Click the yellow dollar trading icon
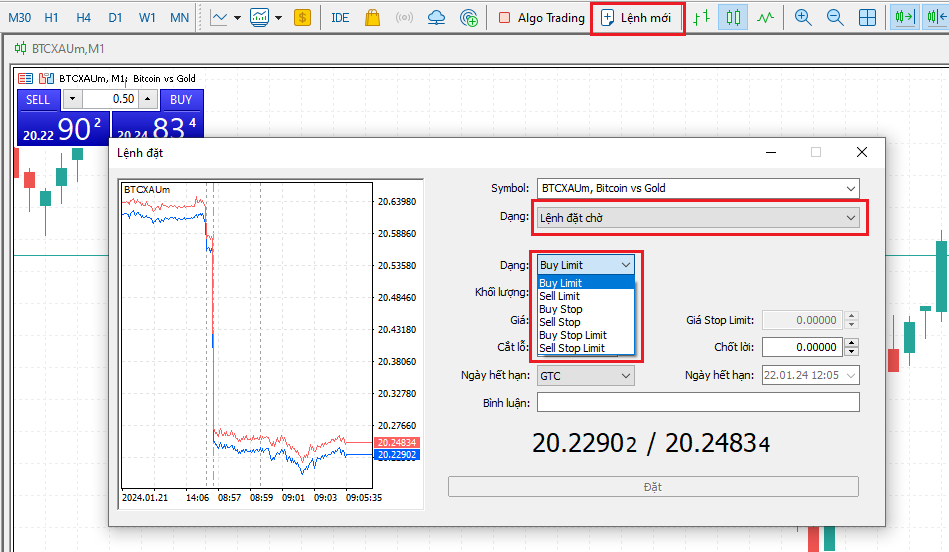The height and width of the screenshot is (552, 949). (x=302, y=18)
